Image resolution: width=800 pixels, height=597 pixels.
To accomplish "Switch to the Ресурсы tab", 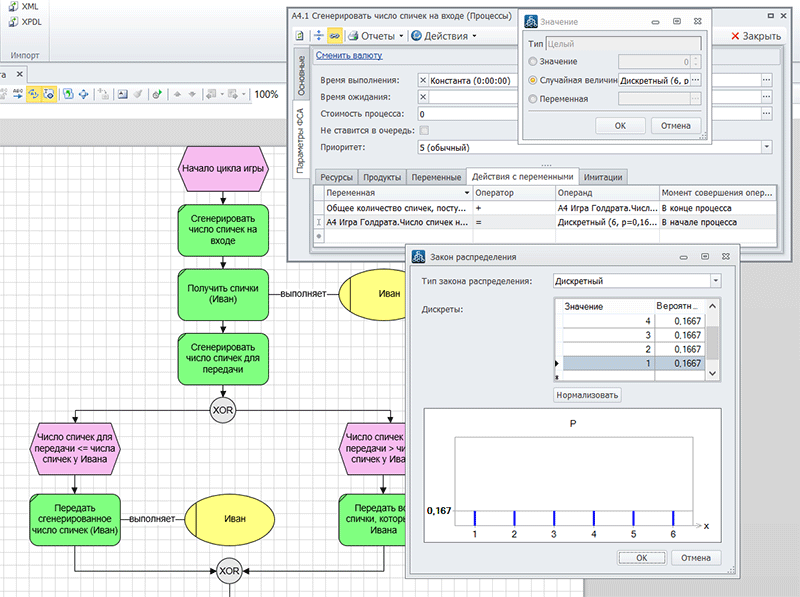I will [x=335, y=177].
